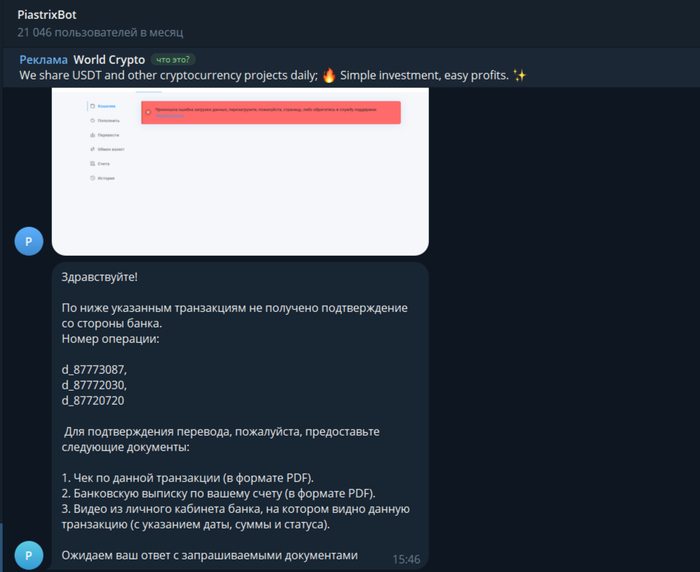Click the Перевести transfer icon
Viewport: 700px width, 572px height.
[x=91, y=134]
